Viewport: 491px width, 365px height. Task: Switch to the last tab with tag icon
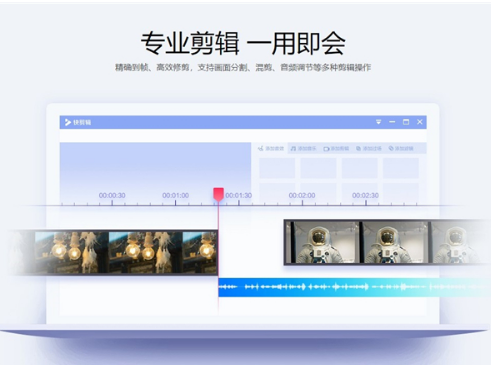401,148
